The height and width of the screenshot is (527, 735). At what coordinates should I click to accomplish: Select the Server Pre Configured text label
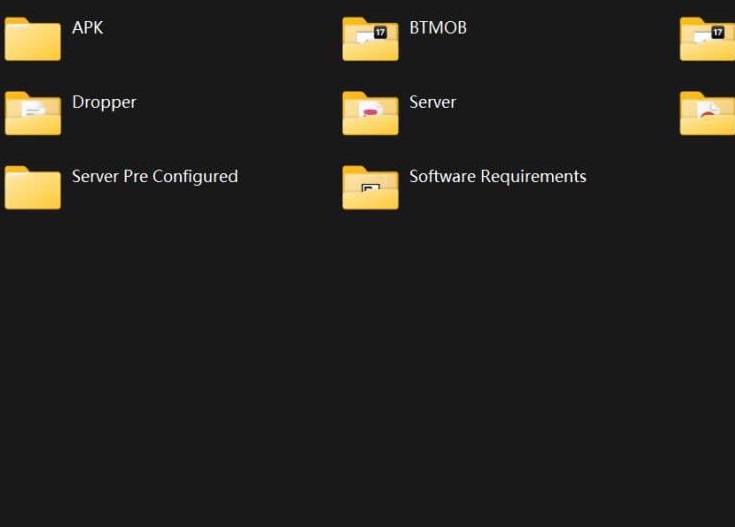click(x=154, y=176)
